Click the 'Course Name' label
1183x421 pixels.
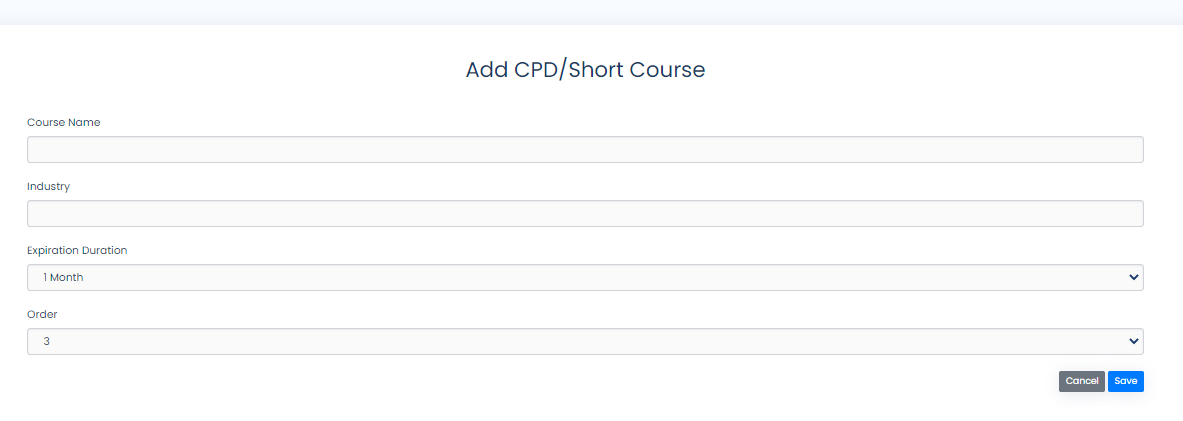coord(63,122)
